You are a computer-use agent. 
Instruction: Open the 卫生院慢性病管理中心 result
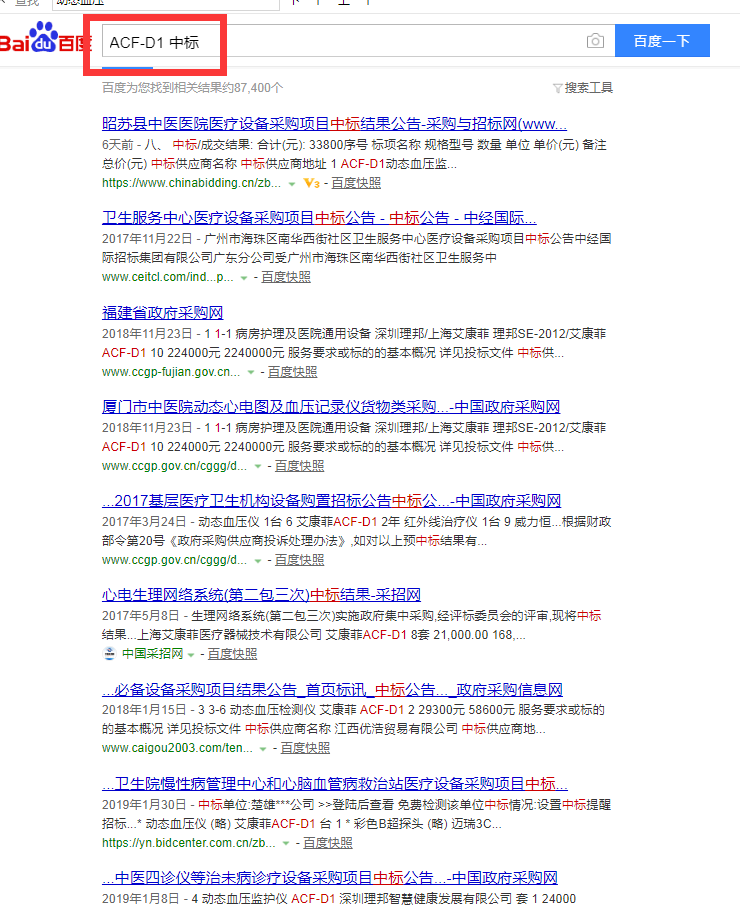(334, 784)
